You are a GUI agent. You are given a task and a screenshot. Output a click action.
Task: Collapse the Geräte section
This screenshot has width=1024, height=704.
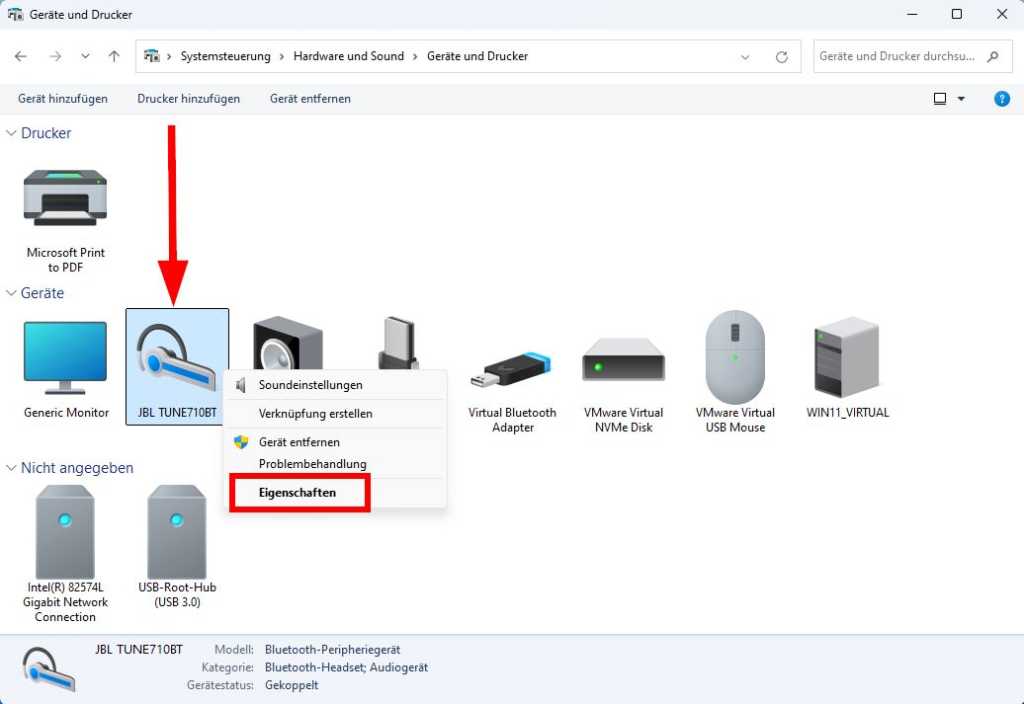coord(10,293)
